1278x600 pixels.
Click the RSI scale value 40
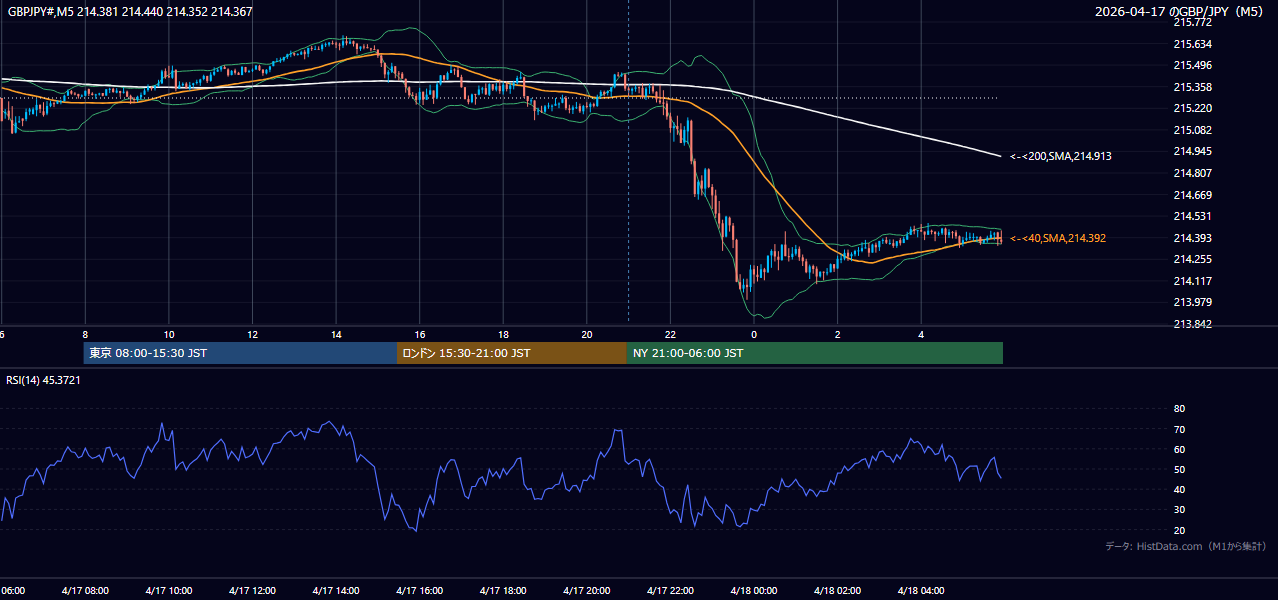click(x=1179, y=489)
